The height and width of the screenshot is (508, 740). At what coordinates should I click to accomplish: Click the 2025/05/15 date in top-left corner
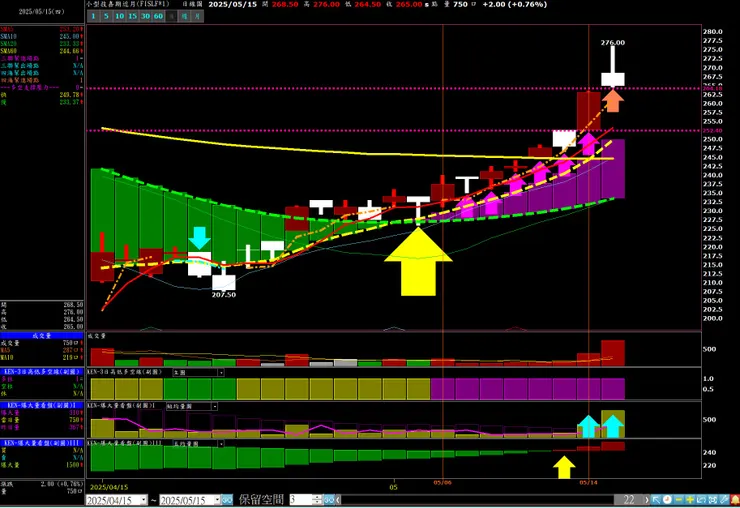click(x=41, y=11)
